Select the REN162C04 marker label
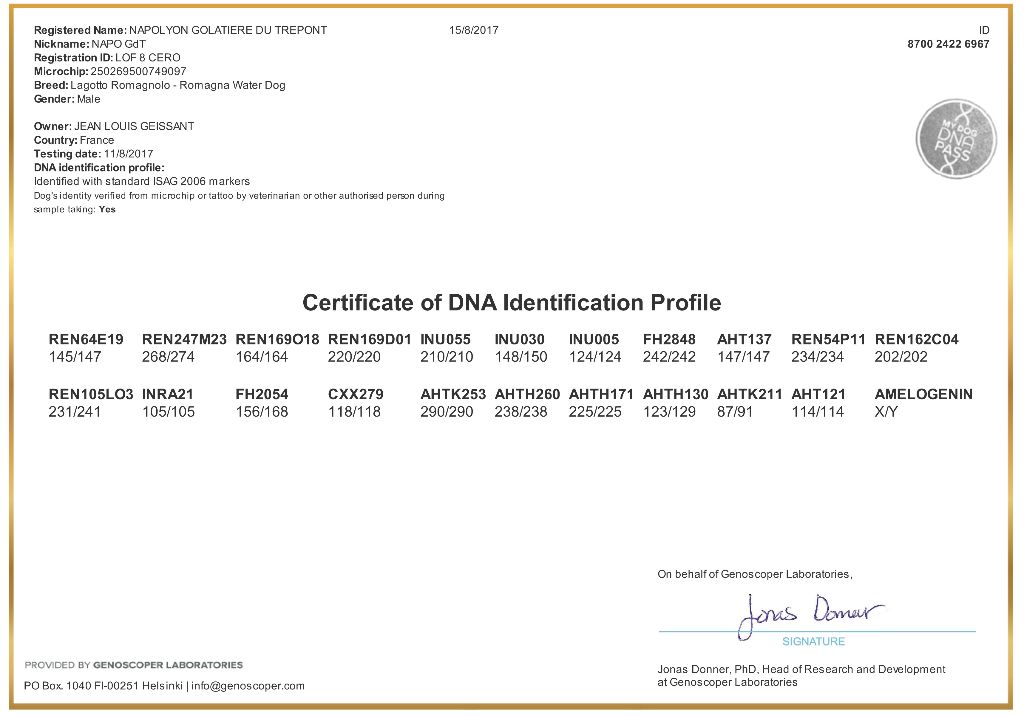The height and width of the screenshot is (716, 1024). point(916,340)
